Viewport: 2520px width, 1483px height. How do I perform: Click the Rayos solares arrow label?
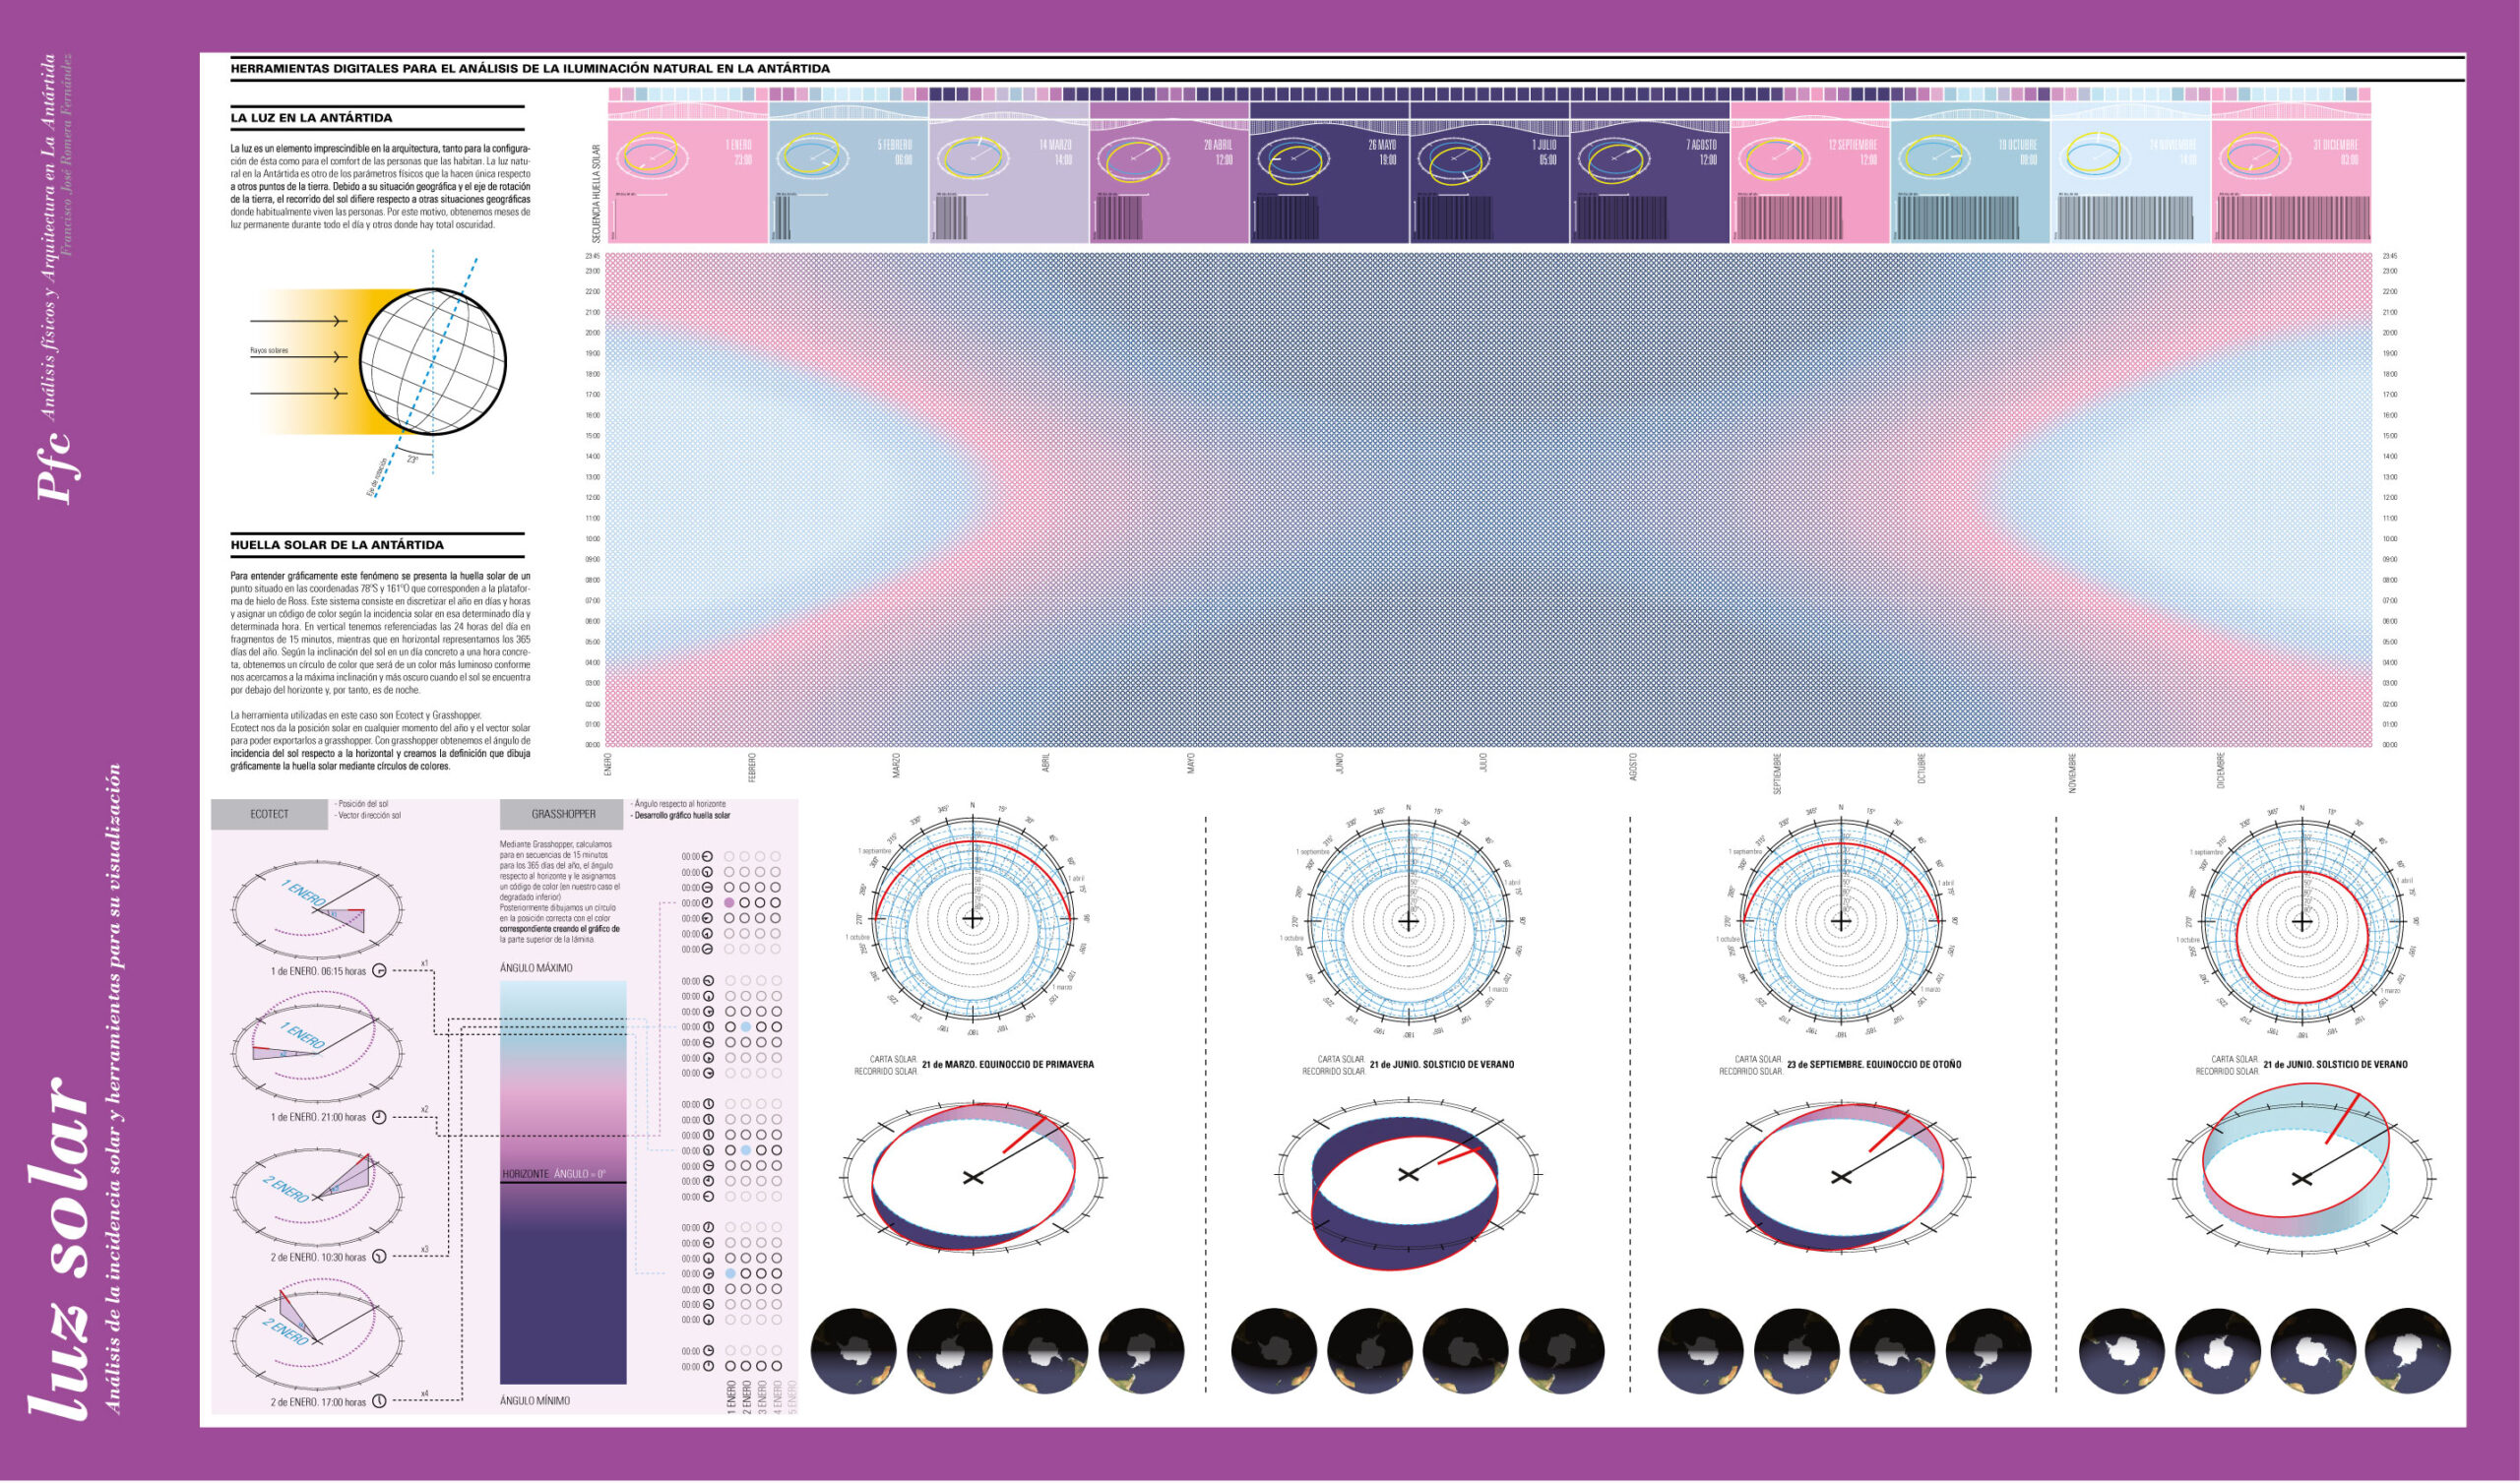tap(269, 351)
